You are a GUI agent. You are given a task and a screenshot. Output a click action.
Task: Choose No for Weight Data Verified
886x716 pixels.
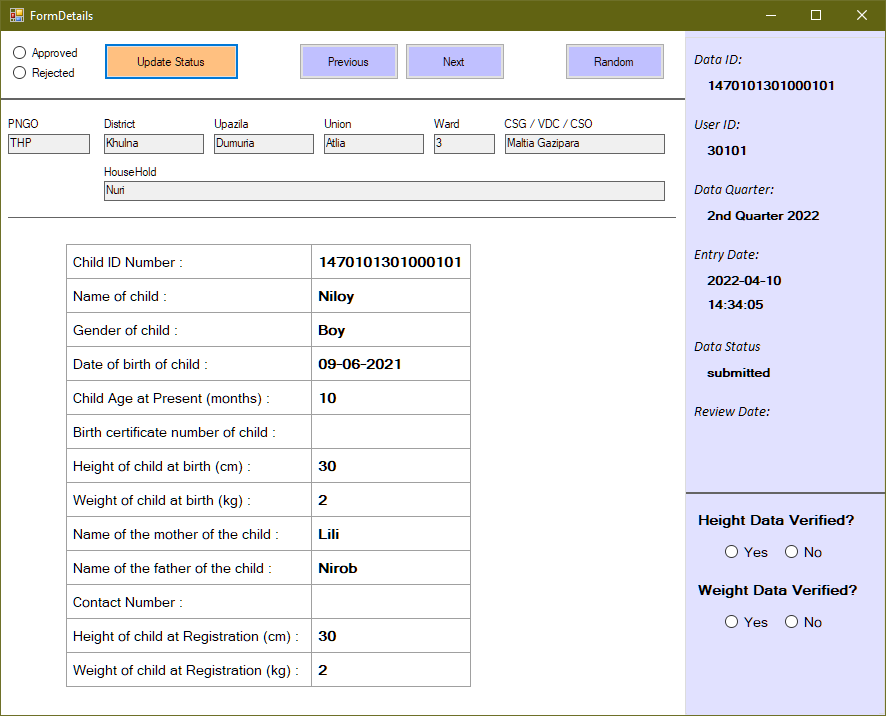[x=790, y=622]
